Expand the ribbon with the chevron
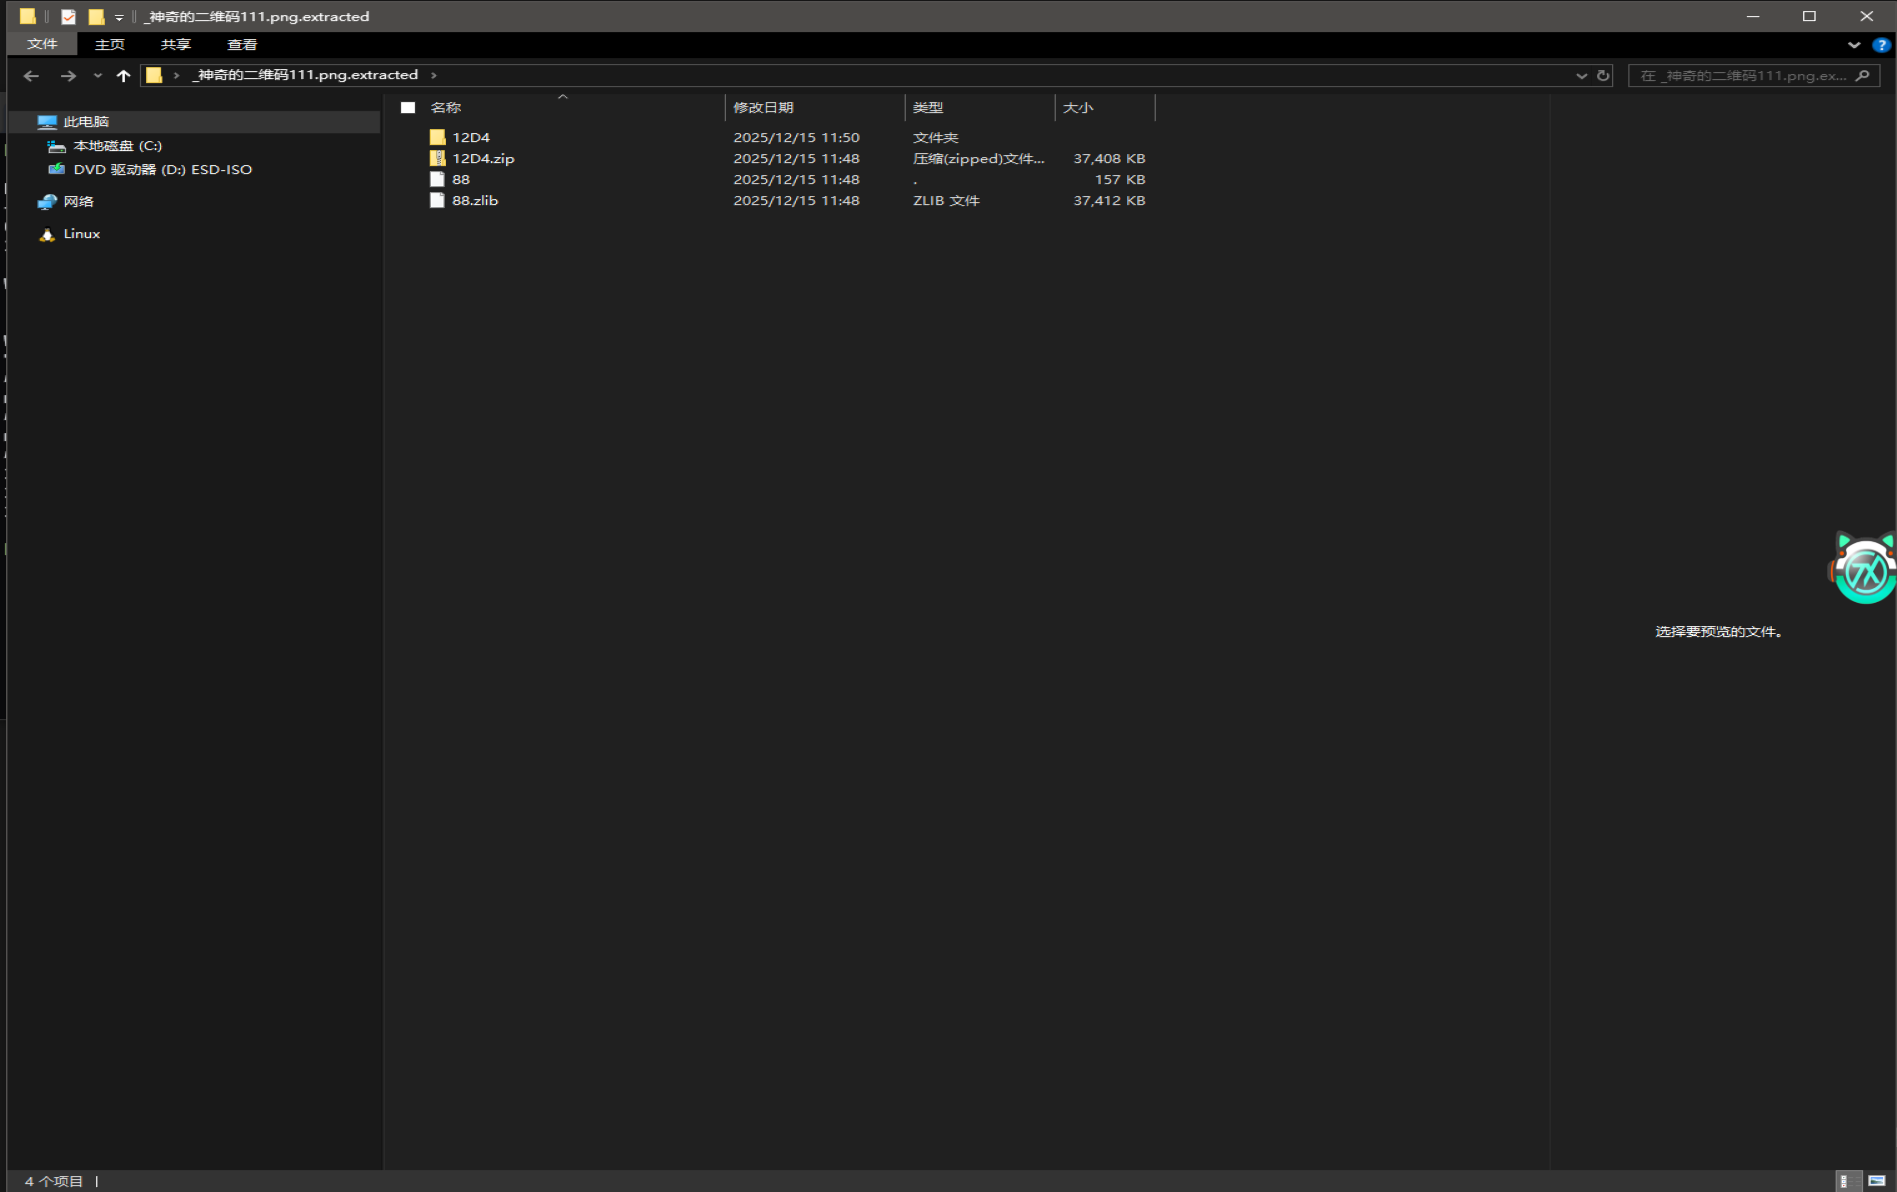The width and height of the screenshot is (1897, 1192). (1854, 45)
